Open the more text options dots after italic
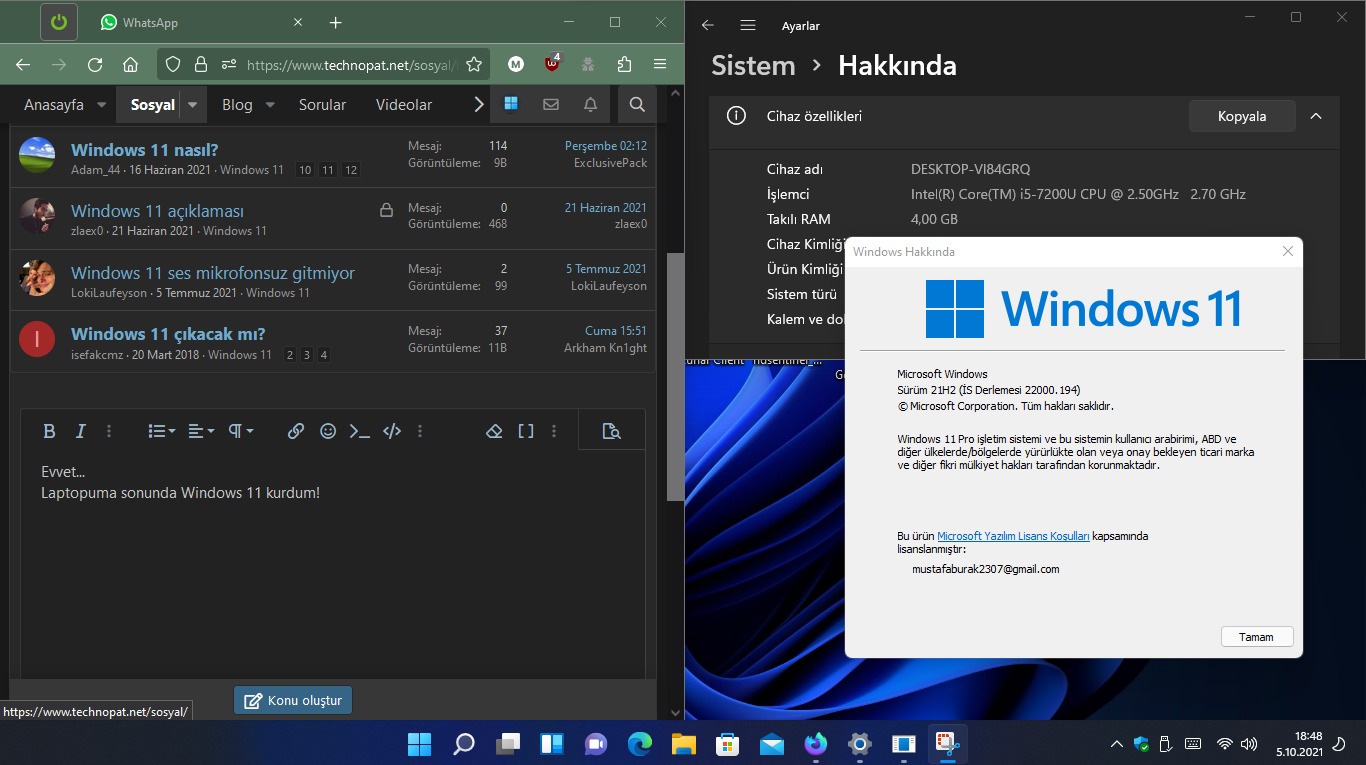 pyautogui.click(x=109, y=431)
